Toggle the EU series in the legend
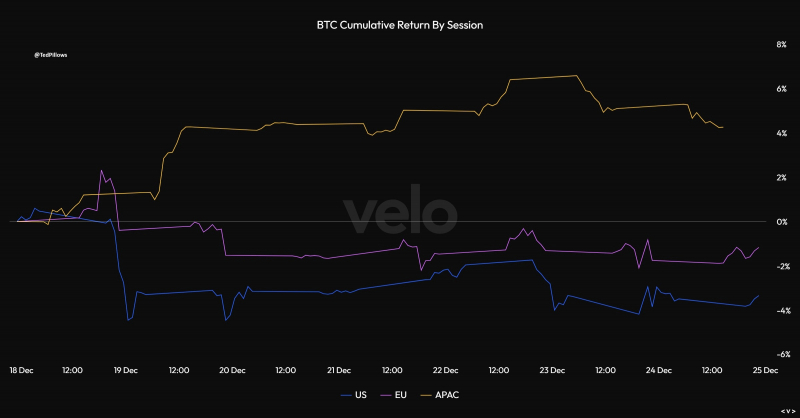Viewport: 800px width, 418px height. coord(394,395)
